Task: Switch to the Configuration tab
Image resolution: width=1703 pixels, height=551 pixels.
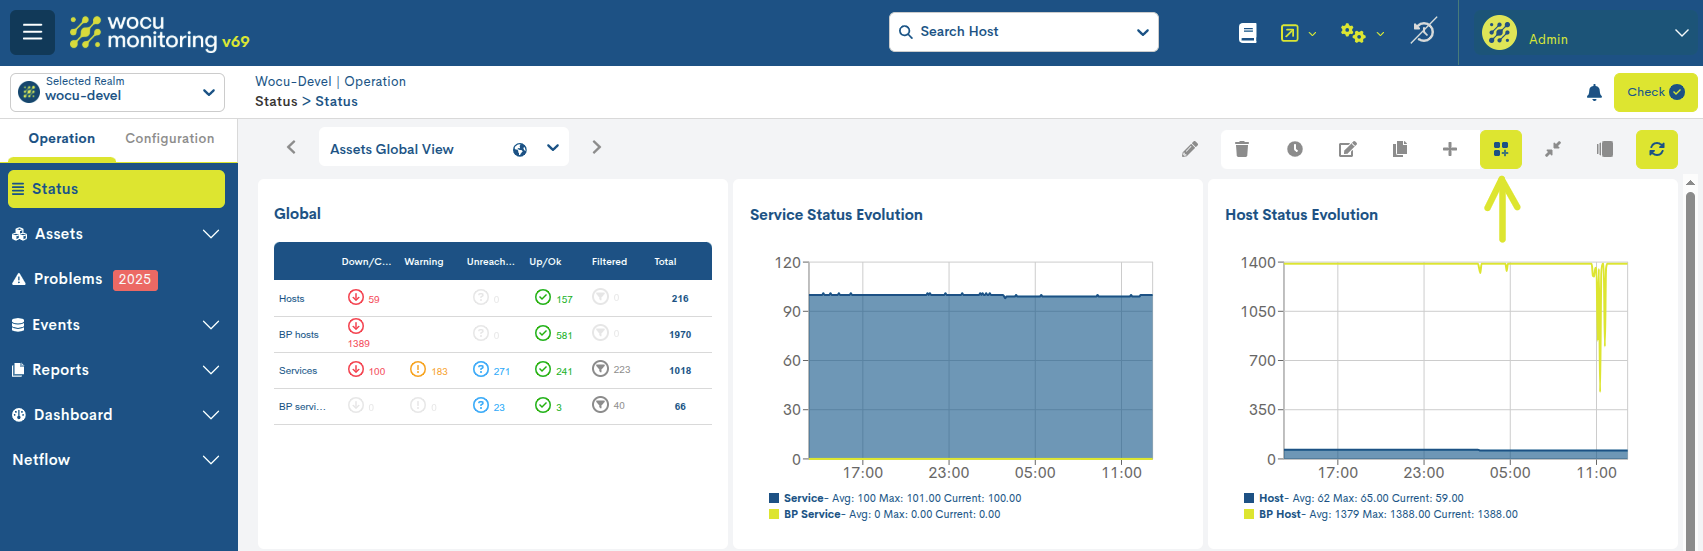Action: coord(170,139)
